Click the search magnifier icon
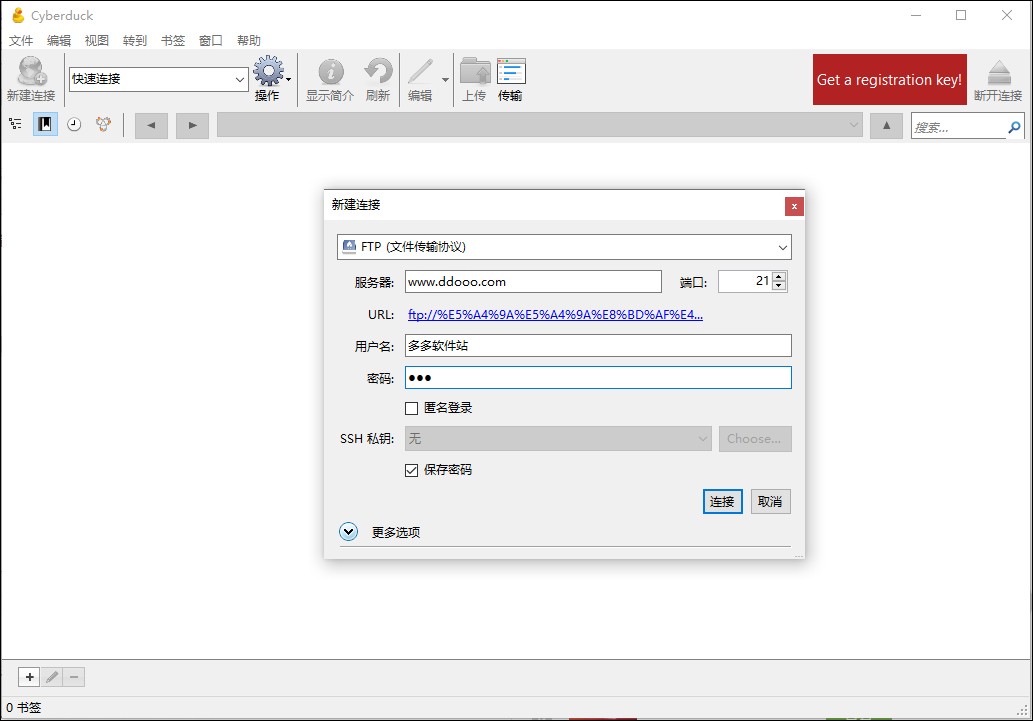 pyautogui.click(x=1014, y=127)
